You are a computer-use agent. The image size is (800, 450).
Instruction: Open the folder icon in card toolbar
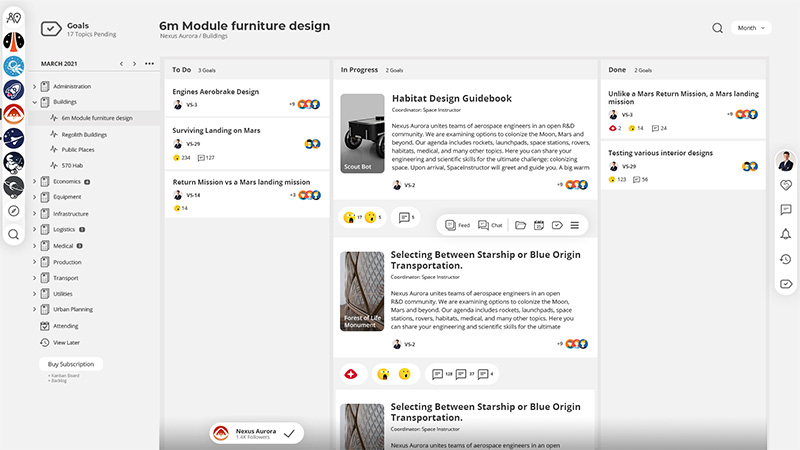[x=520, y=225]
